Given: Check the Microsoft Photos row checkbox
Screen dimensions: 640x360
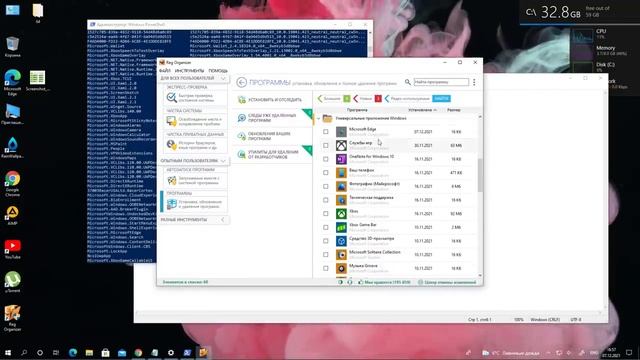Looking at the screenshot, I should click(x=325, y=186).
